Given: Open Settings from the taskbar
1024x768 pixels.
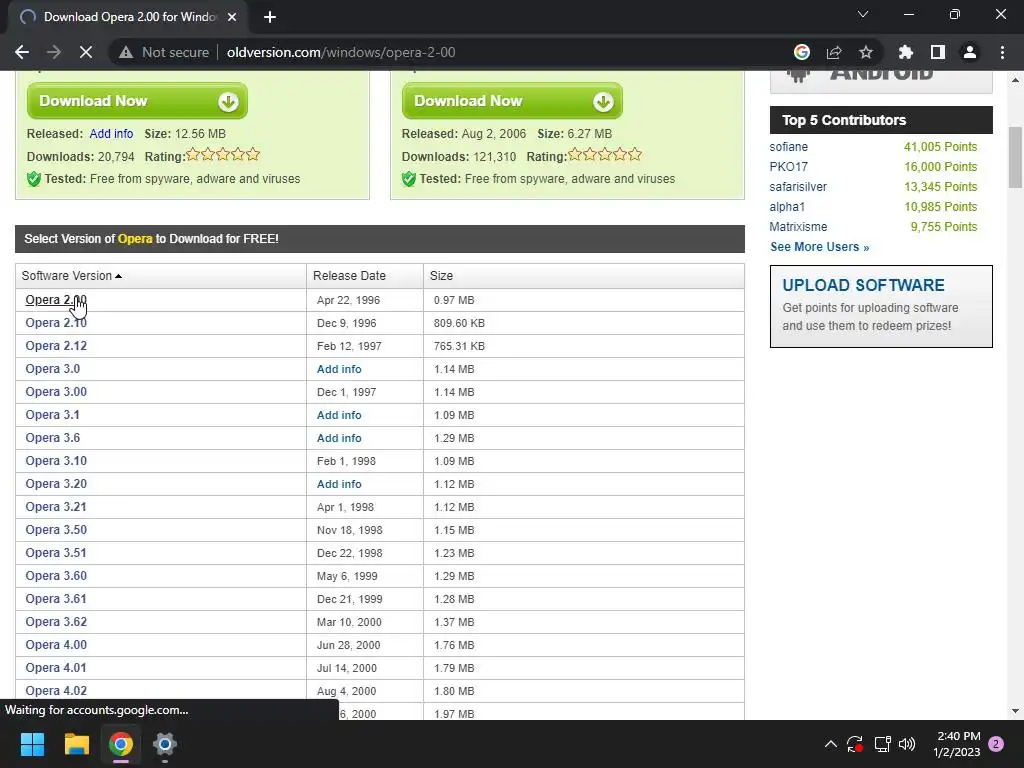Looking at the screenshot, I should pos(165,744).
